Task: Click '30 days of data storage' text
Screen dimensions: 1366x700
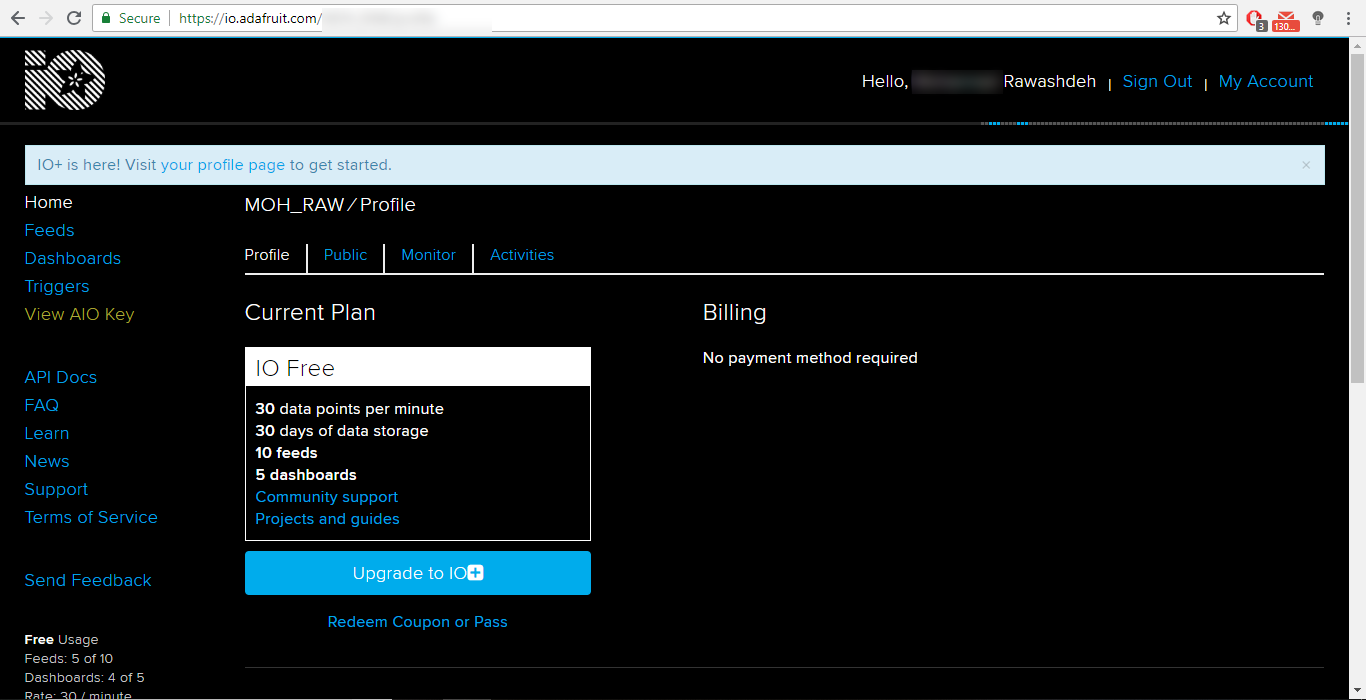Action: (342, 431)
